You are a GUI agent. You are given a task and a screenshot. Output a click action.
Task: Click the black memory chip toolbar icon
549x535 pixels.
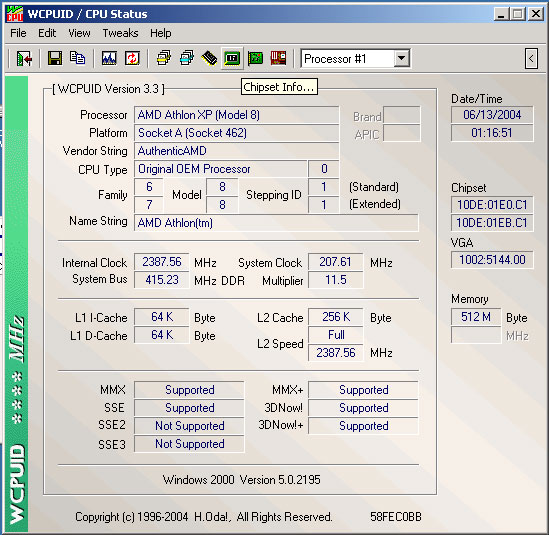[x=209, y=58]
